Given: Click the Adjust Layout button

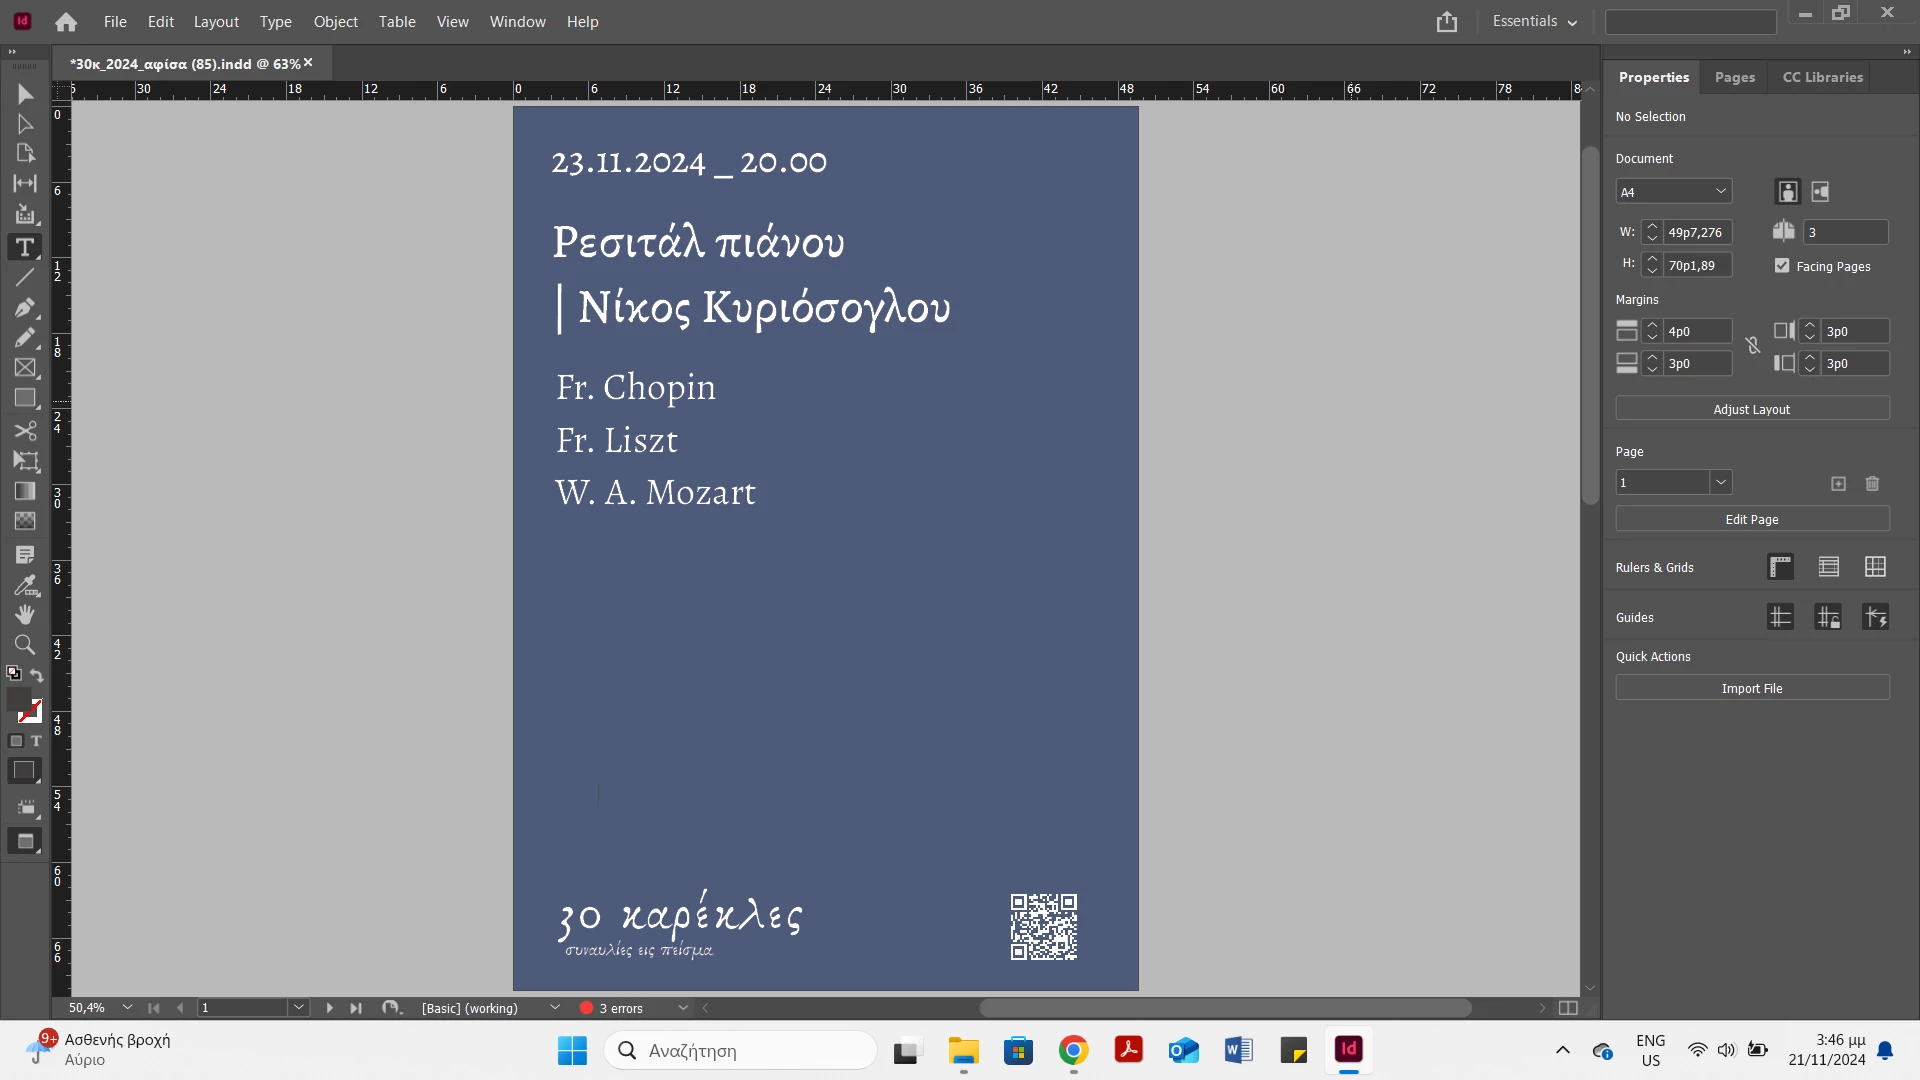Looking at the screenshot, I should coord(1752,409).
